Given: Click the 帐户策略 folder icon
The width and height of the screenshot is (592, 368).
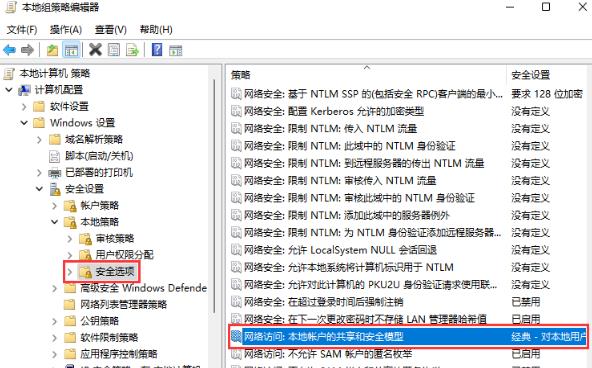Looking at the screenshot, I should click(x=70, y=206).
